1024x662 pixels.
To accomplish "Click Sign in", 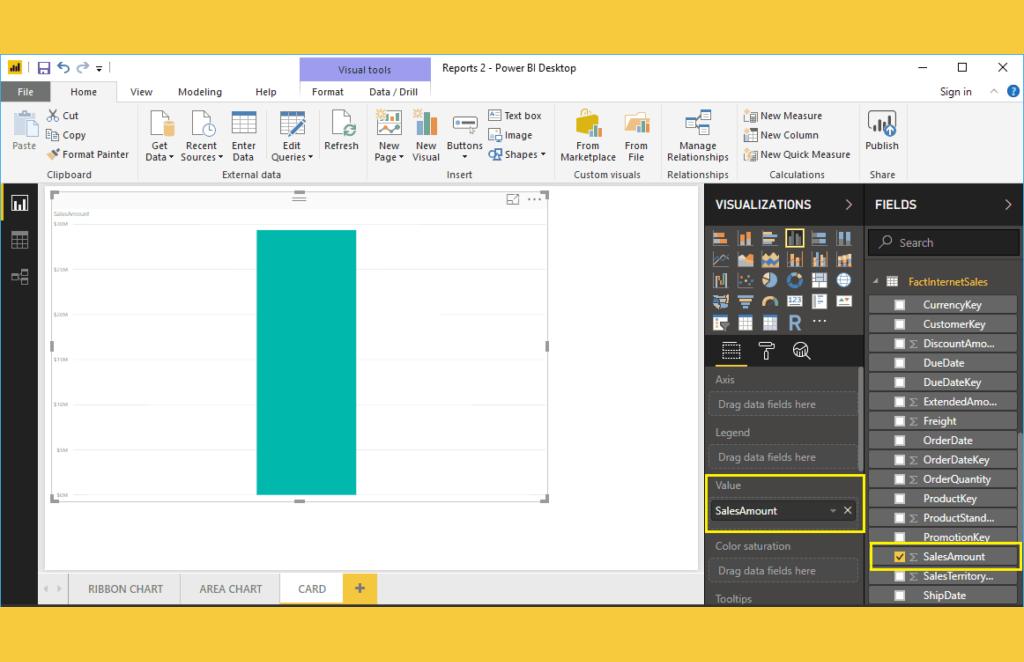I will pos(955,92).
